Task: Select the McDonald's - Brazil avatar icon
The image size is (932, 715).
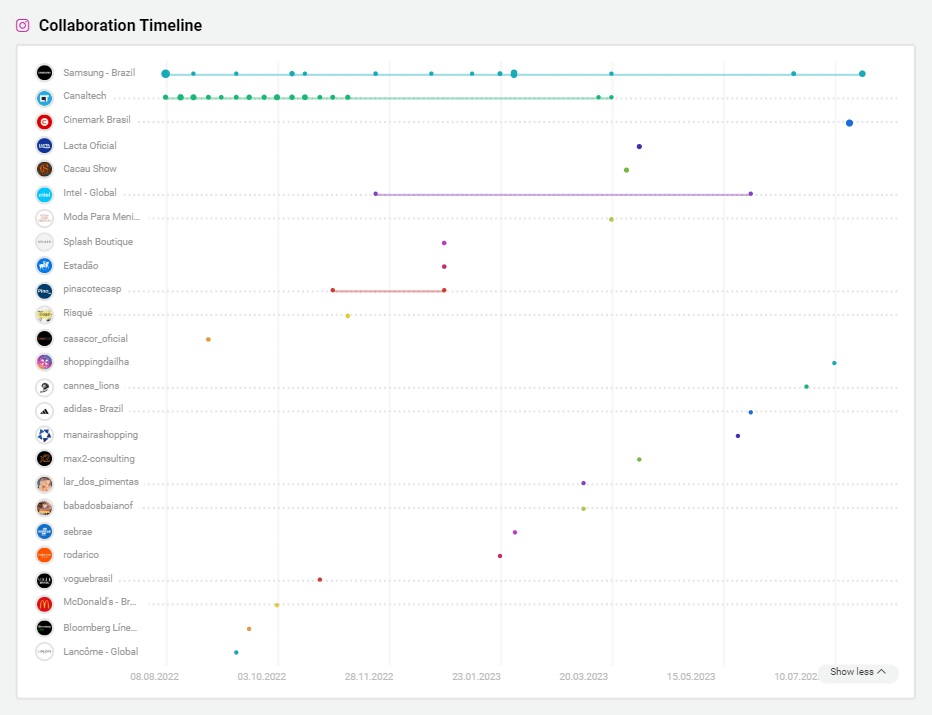Action: (x=44, y=602)
